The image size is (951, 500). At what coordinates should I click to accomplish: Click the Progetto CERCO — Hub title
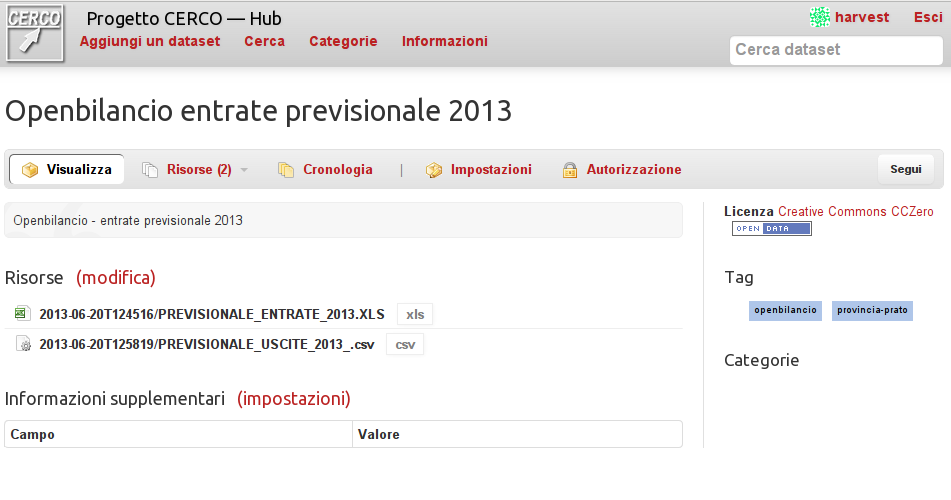pos(184,18)
